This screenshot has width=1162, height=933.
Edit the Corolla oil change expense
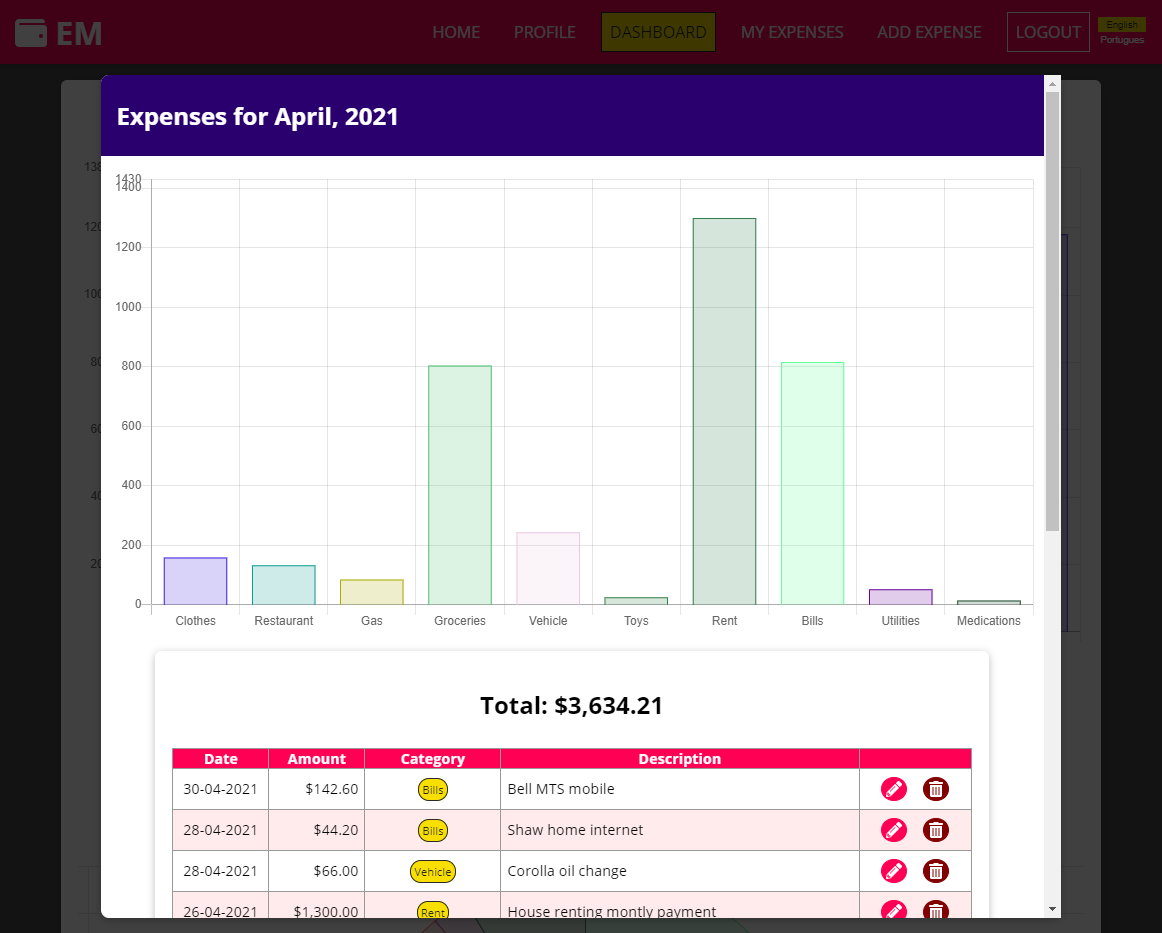click(894, 871)
